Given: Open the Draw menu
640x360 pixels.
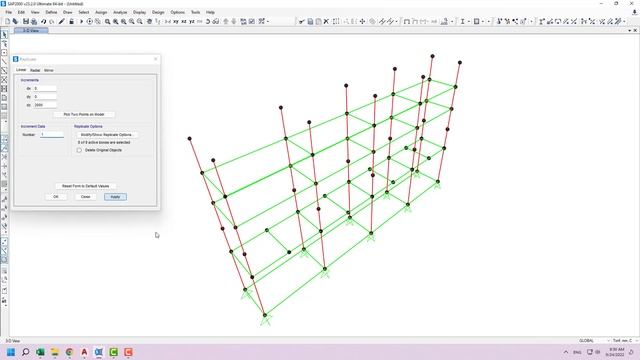Looking at the screenshot, I should coord(67,12).
